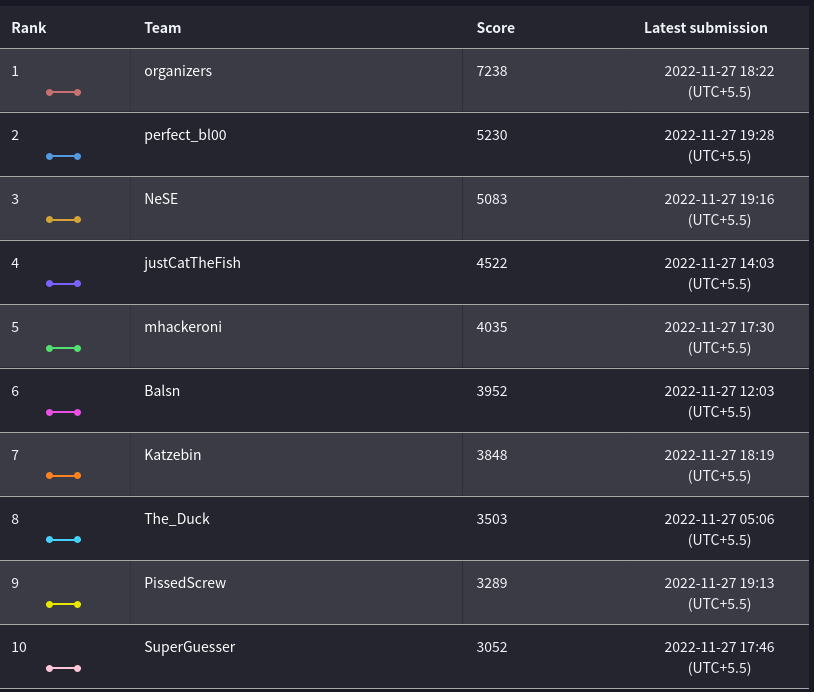Click the submission time 2022-11-27 12:03
The image size is (814, 692).
click(x=719, y=391)
